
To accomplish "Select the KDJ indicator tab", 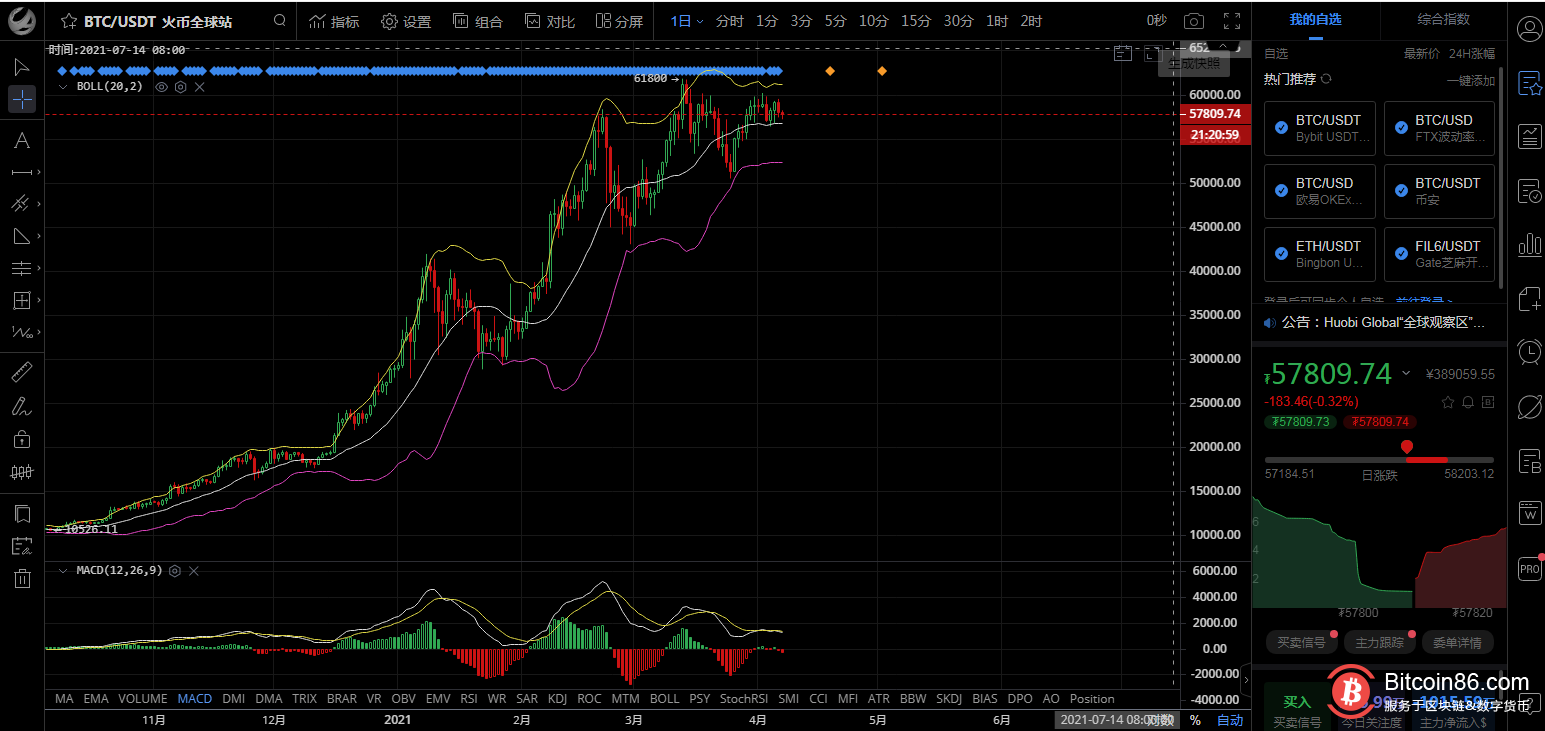I will [x=557, y=698].
